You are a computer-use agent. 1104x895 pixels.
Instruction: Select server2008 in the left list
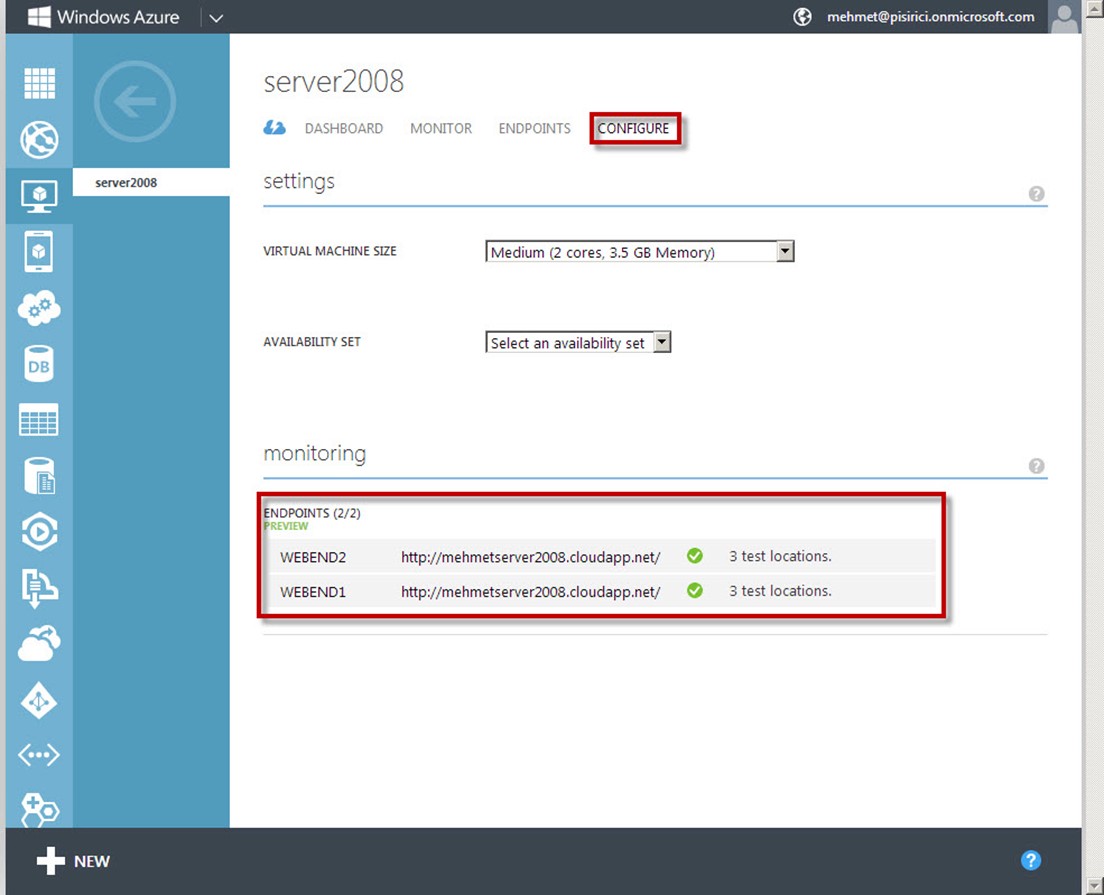151,182
